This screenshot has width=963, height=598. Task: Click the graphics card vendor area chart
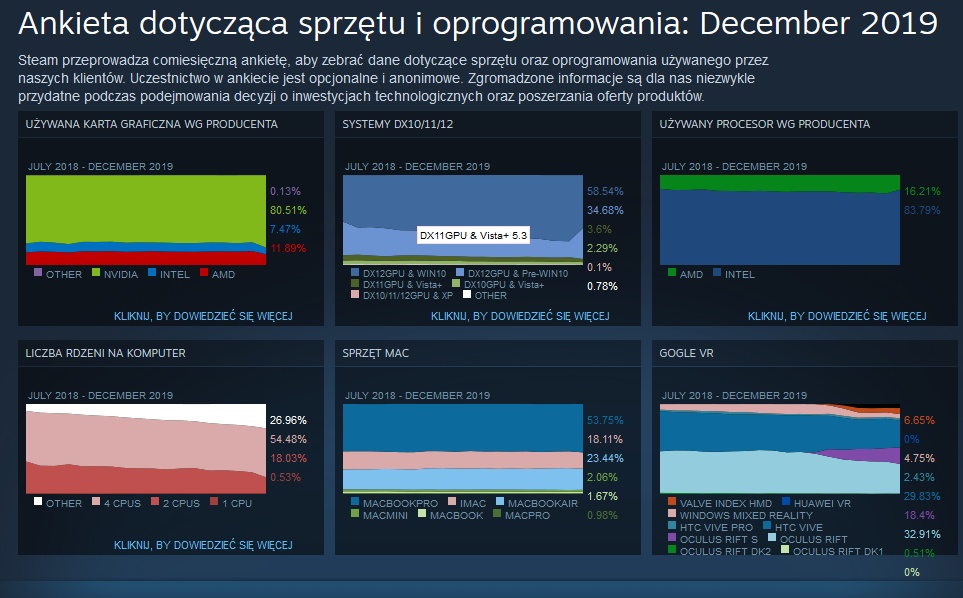pos(146,220)
